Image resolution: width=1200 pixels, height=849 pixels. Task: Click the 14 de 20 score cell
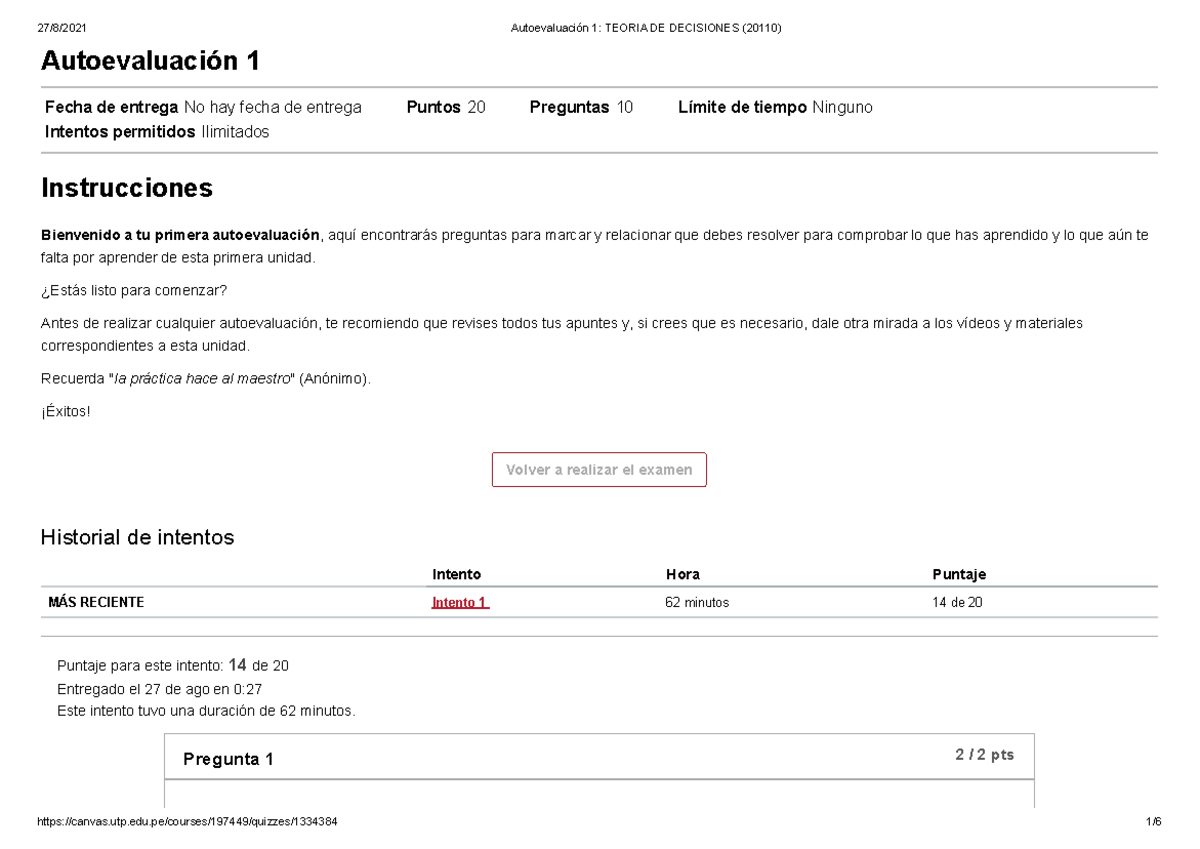[957, 603]
